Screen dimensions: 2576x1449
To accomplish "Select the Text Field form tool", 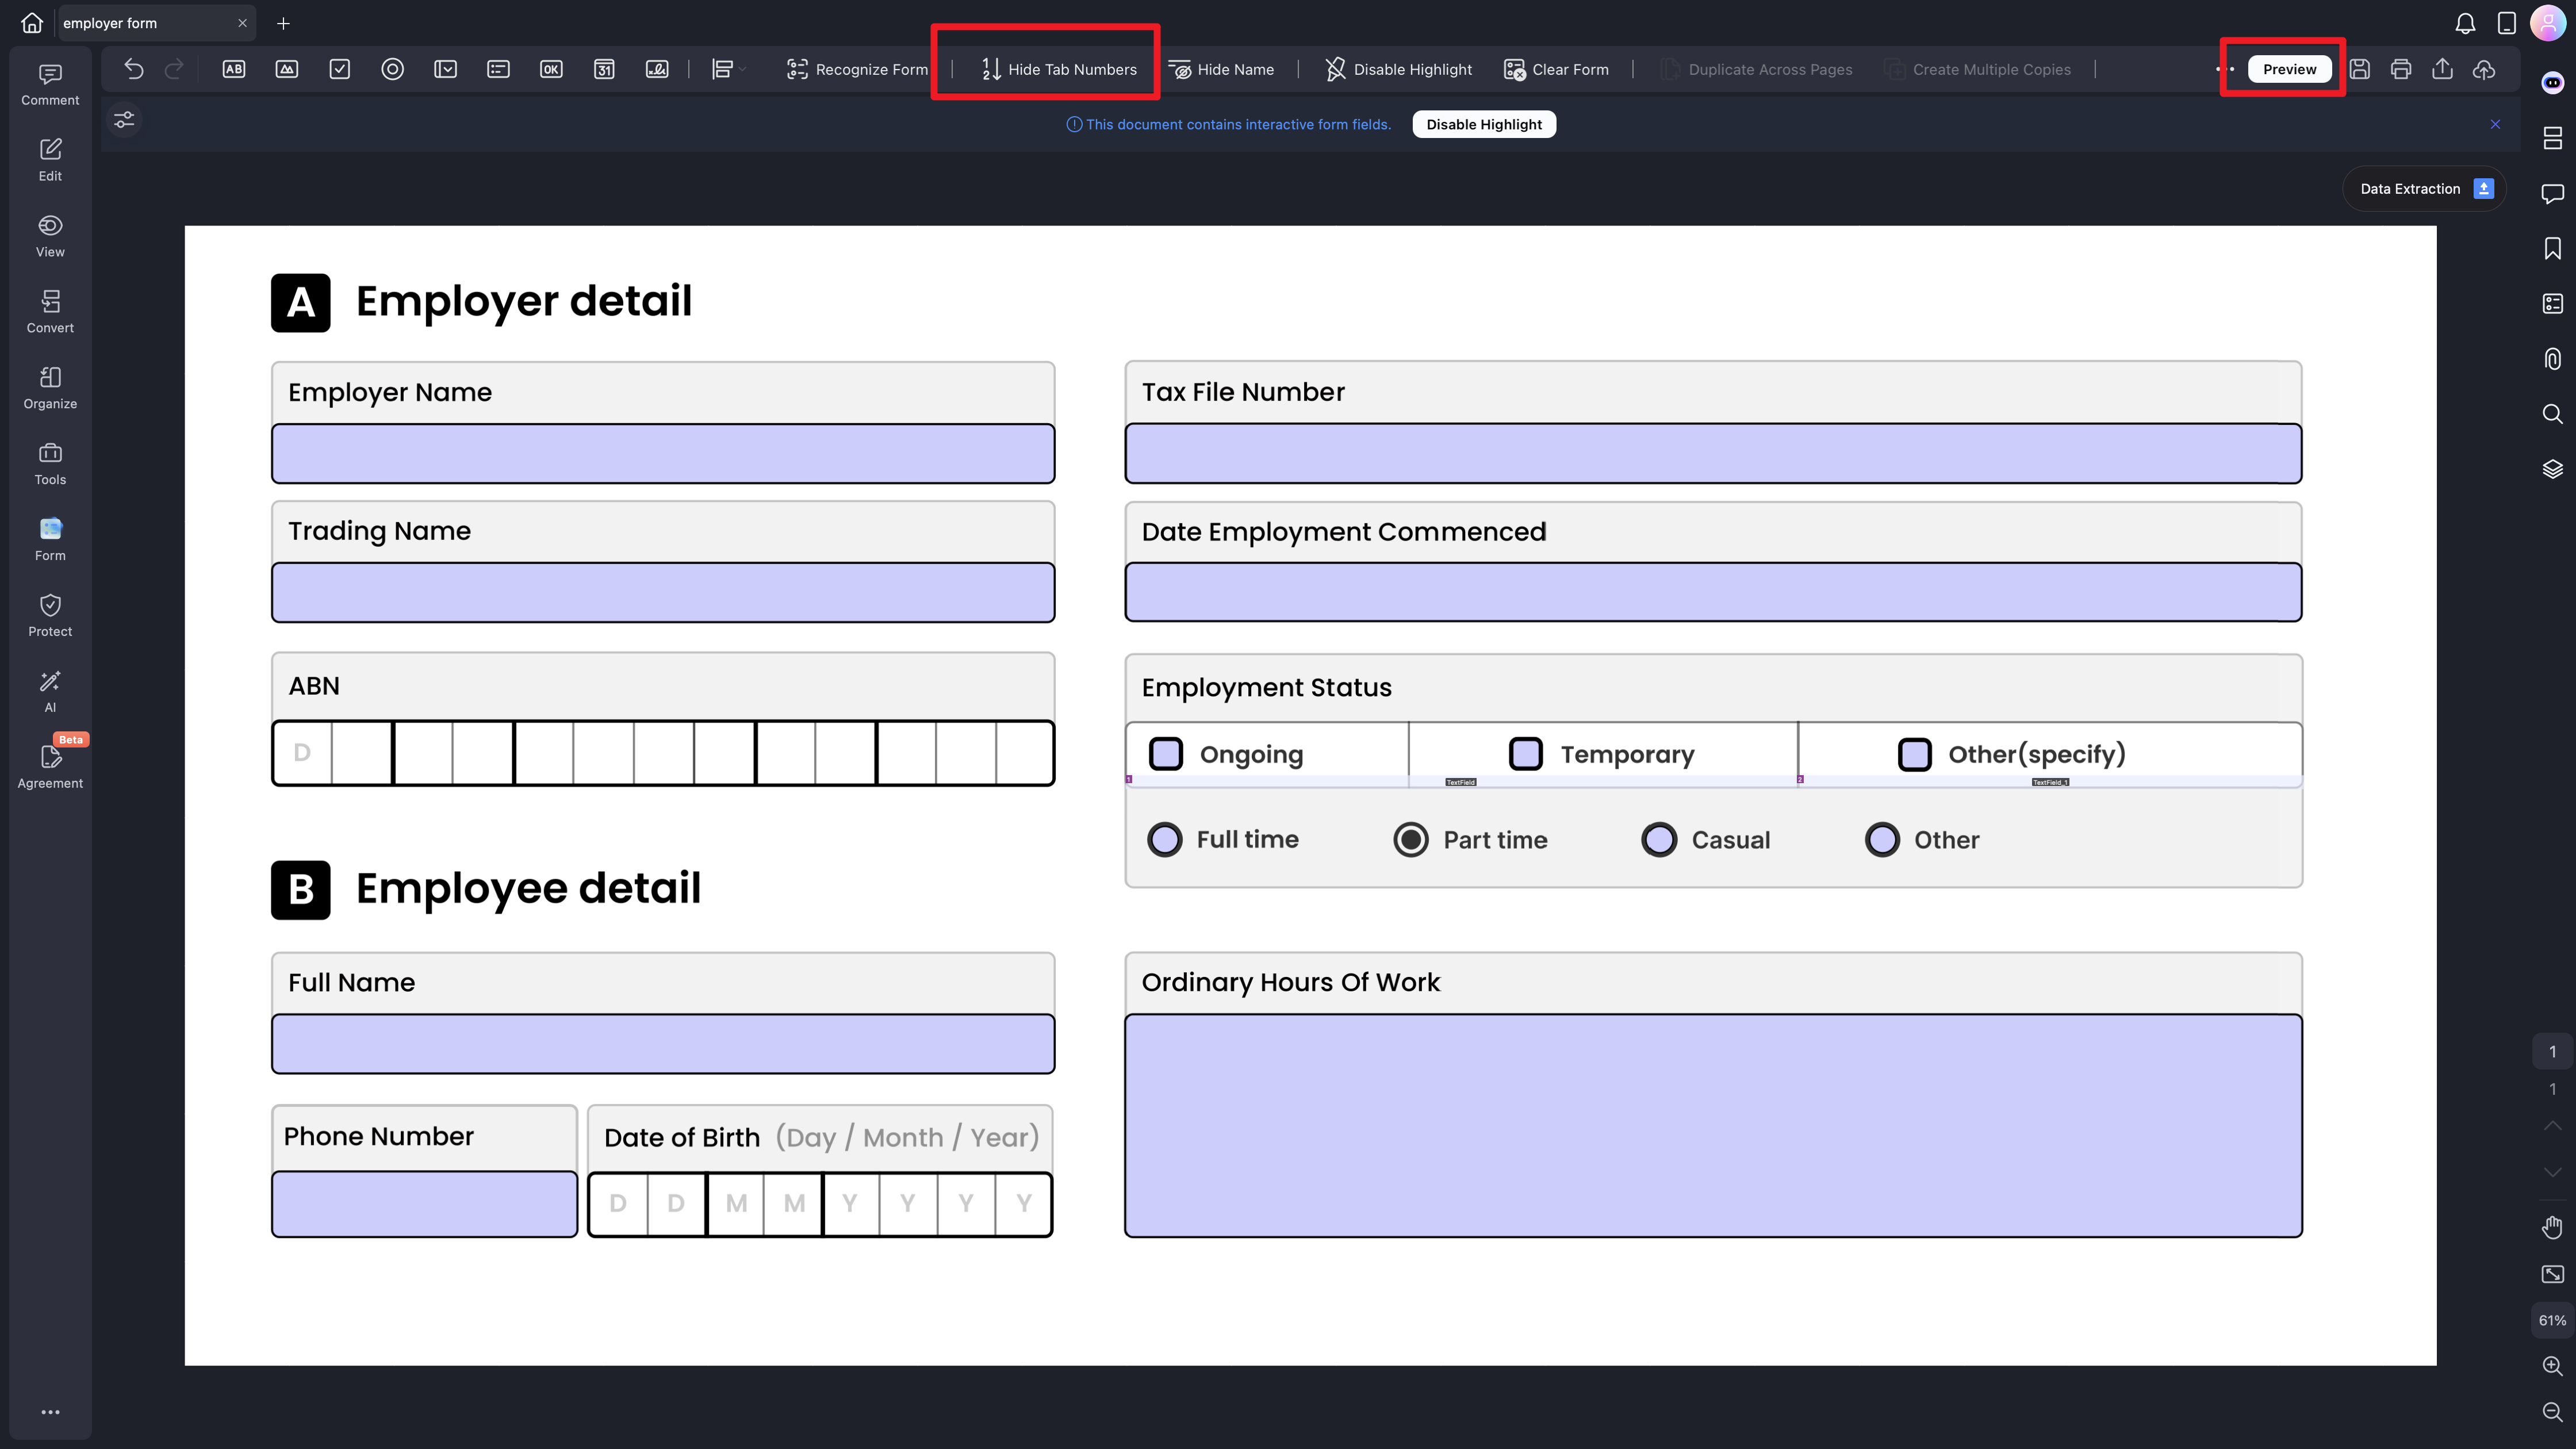I will (234, 69).
